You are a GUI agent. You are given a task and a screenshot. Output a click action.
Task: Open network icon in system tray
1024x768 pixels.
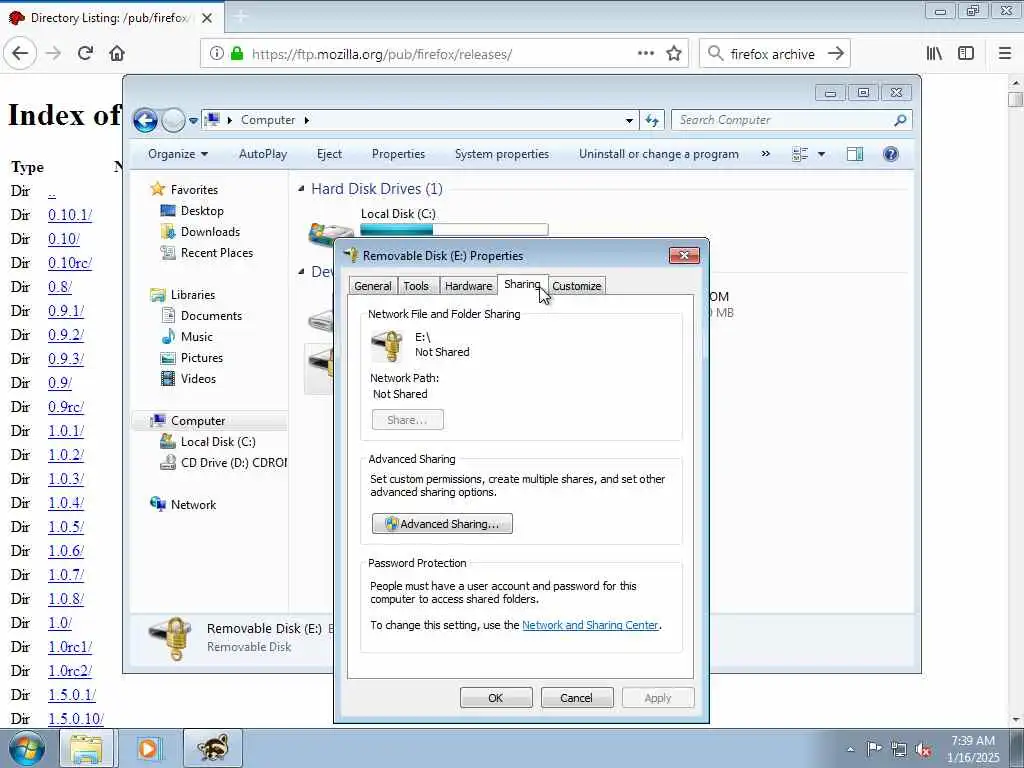coord(899,749)
